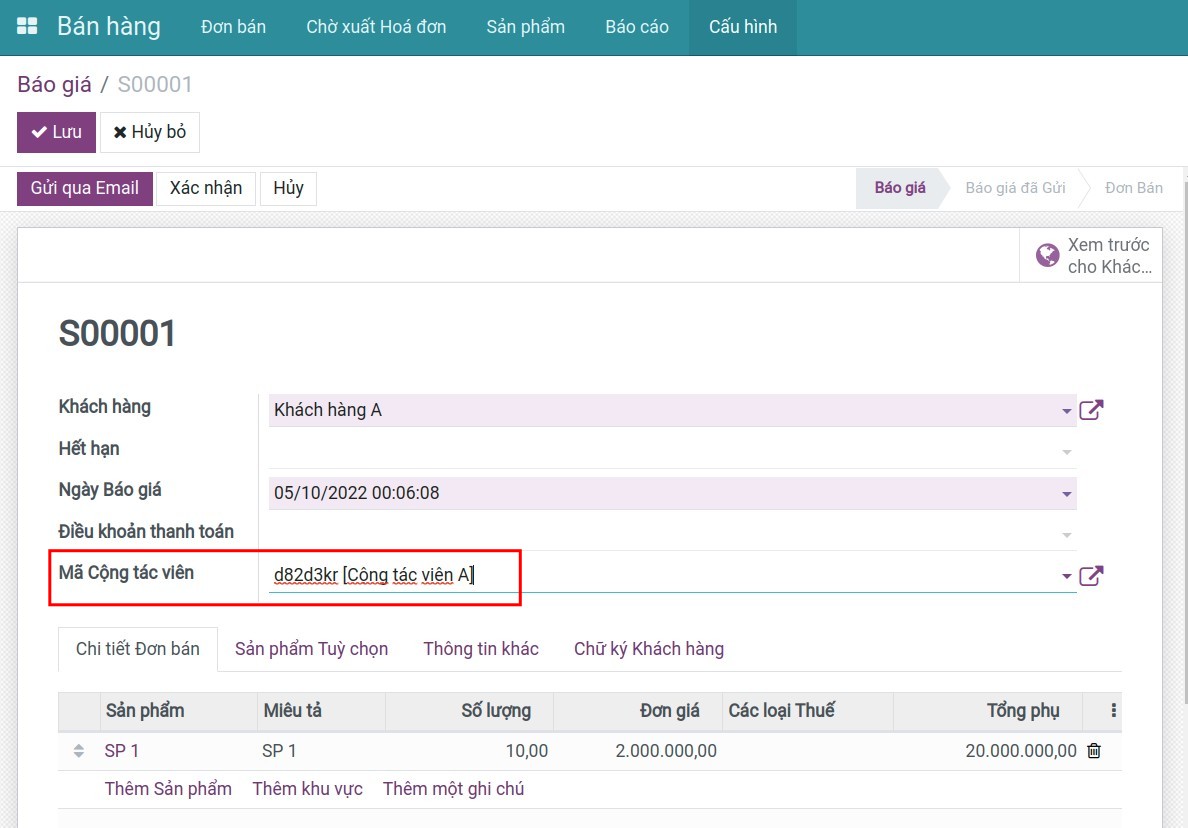Switch to Thông tin khác tab
The width and height of the screenshot is (1188, 828).
(481, 649)
